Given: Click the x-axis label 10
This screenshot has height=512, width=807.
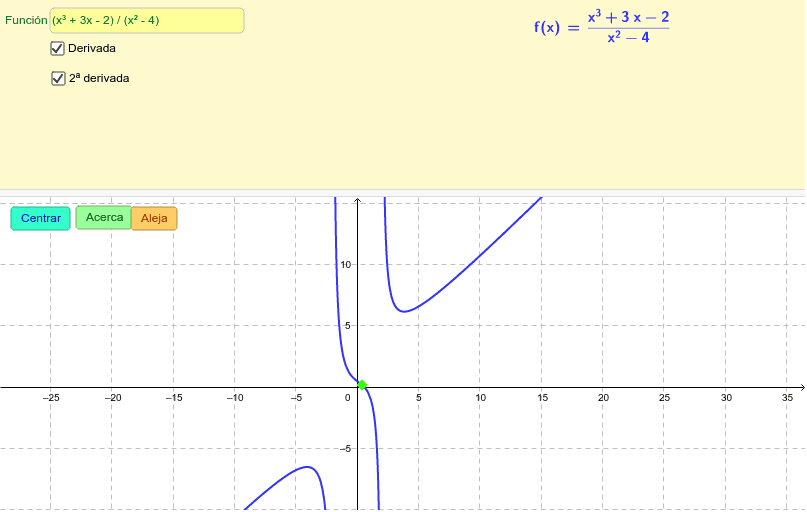Looking at the screenshot, I should click(x=480, y=398).
